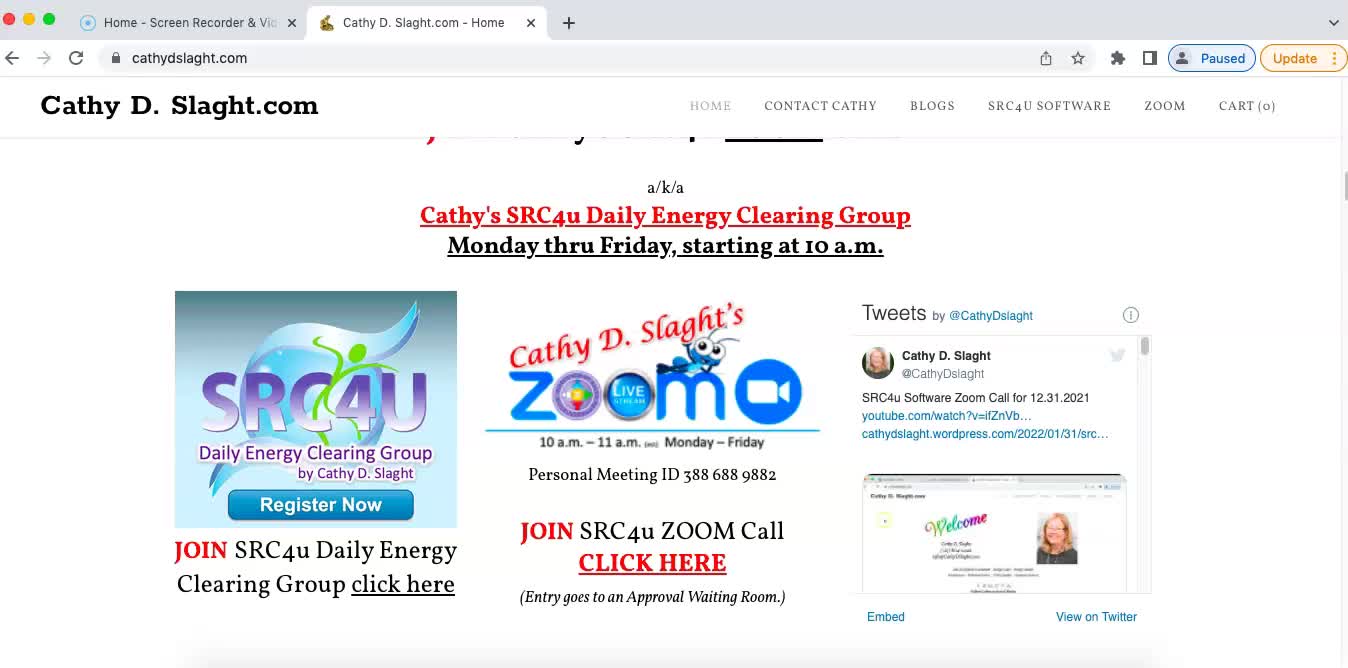Open the ZOOM nav item

tap(1165, 106)
